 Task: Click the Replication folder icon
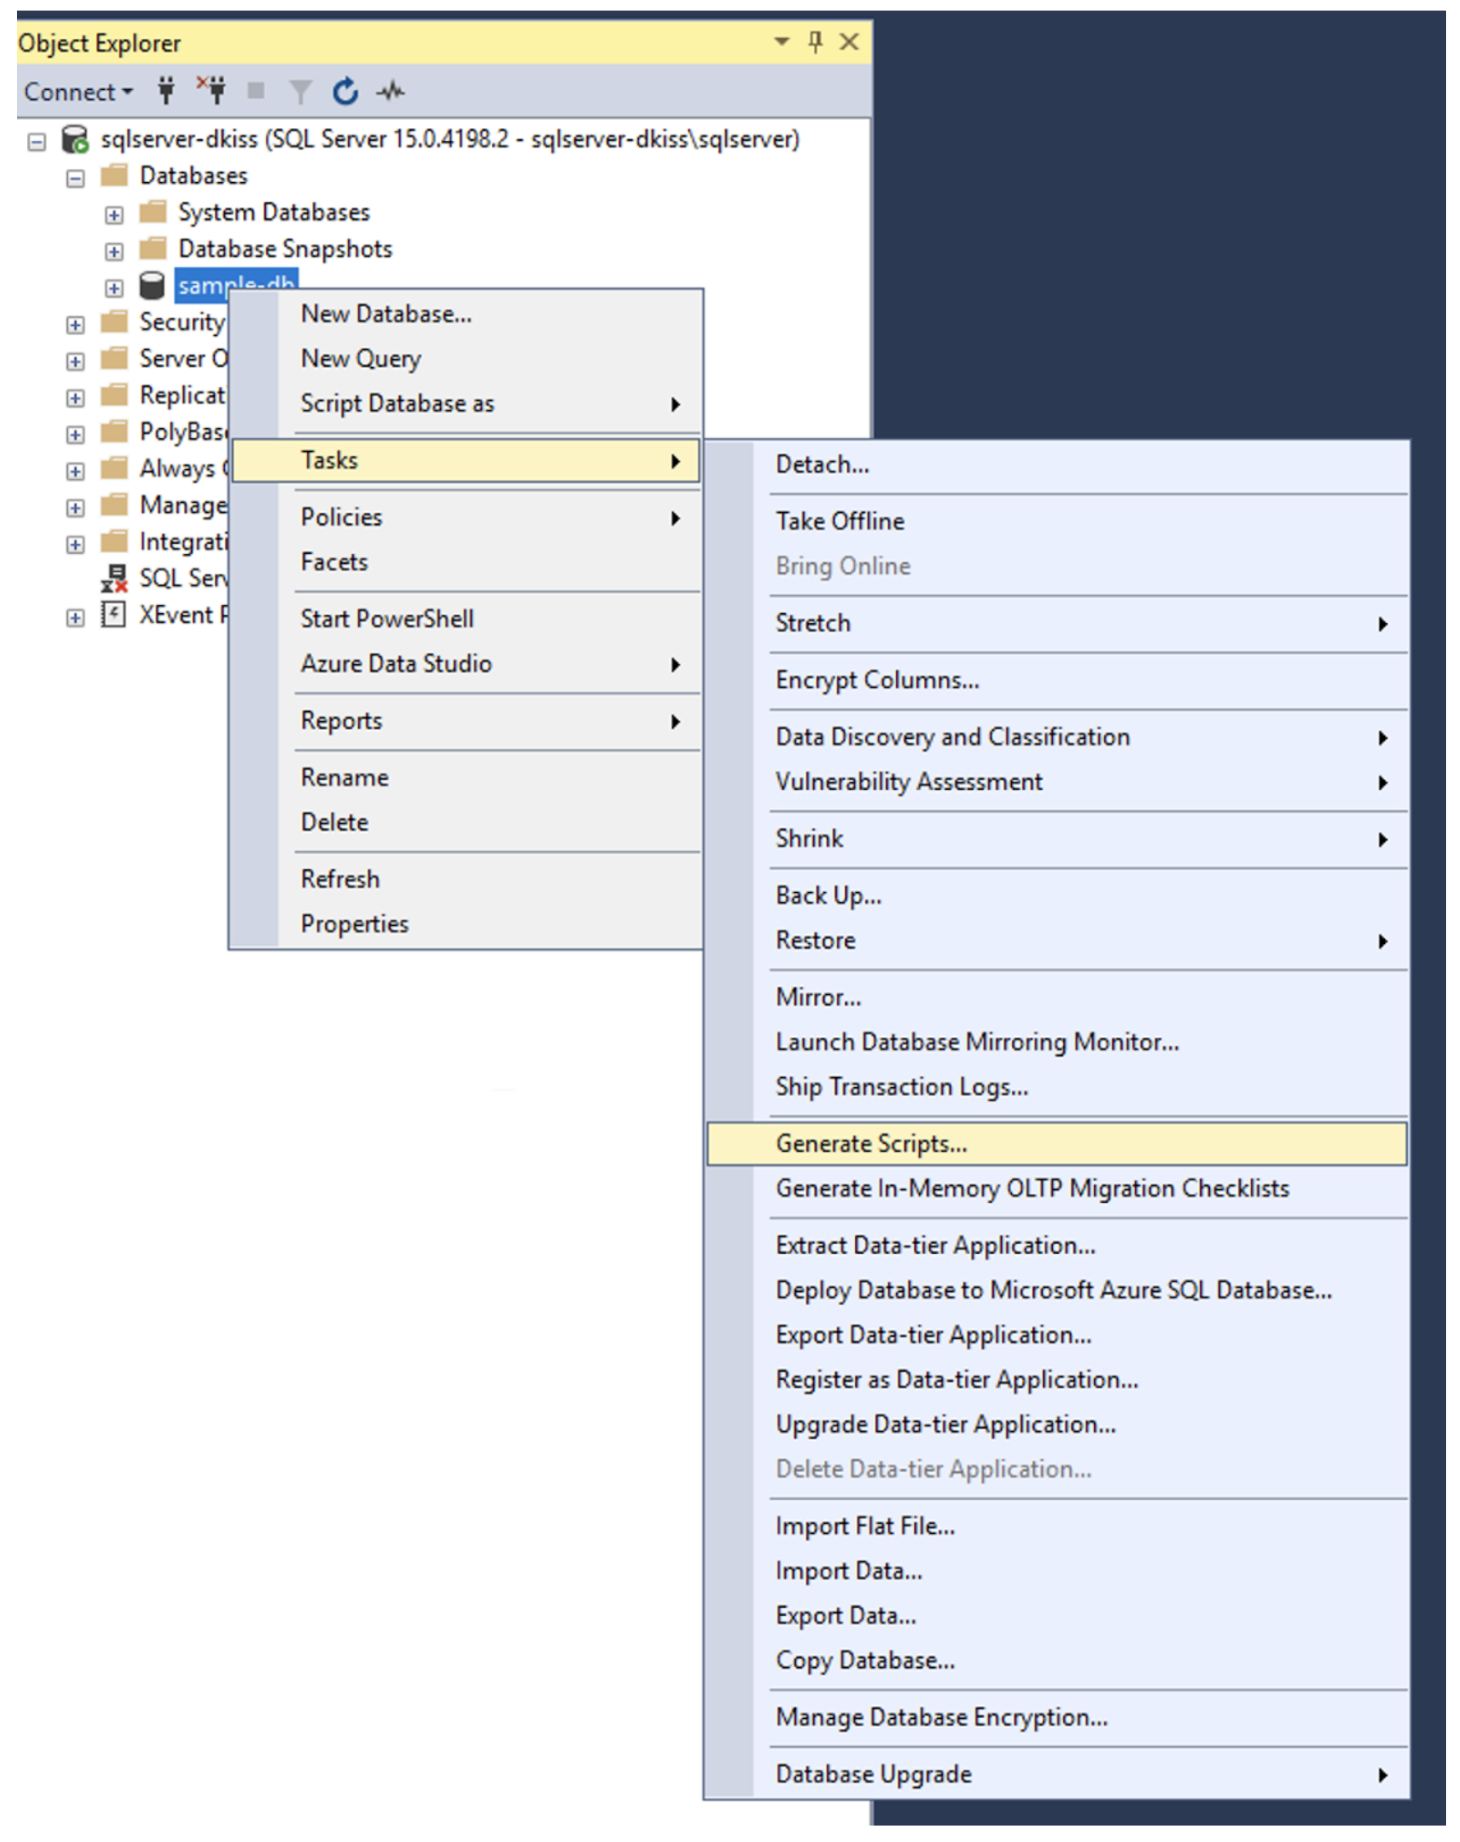coord(115,394)
